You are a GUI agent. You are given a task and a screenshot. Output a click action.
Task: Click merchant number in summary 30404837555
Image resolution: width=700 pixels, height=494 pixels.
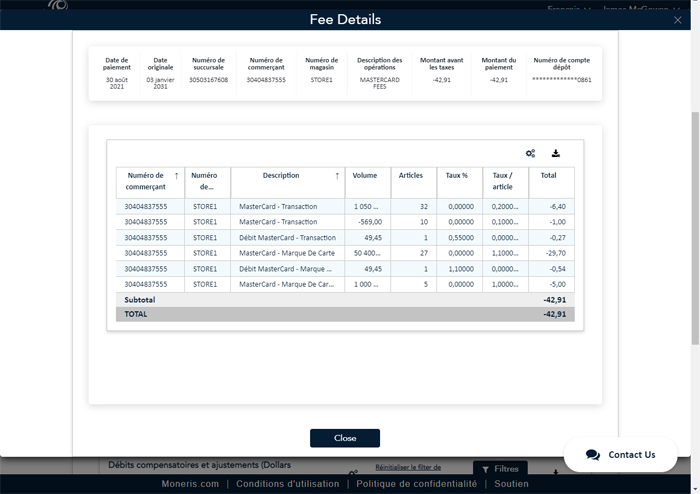266,80
